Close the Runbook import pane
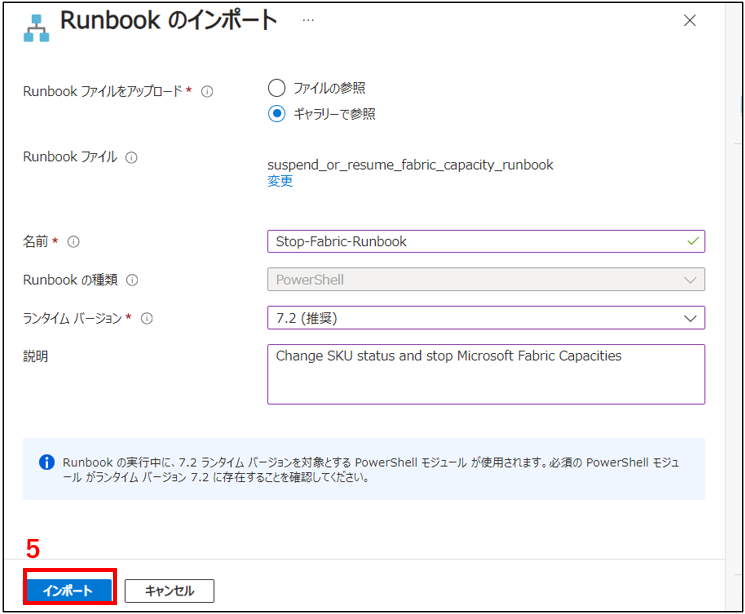The width and height of the screenshot is (745, 614). tap(689, 20)
